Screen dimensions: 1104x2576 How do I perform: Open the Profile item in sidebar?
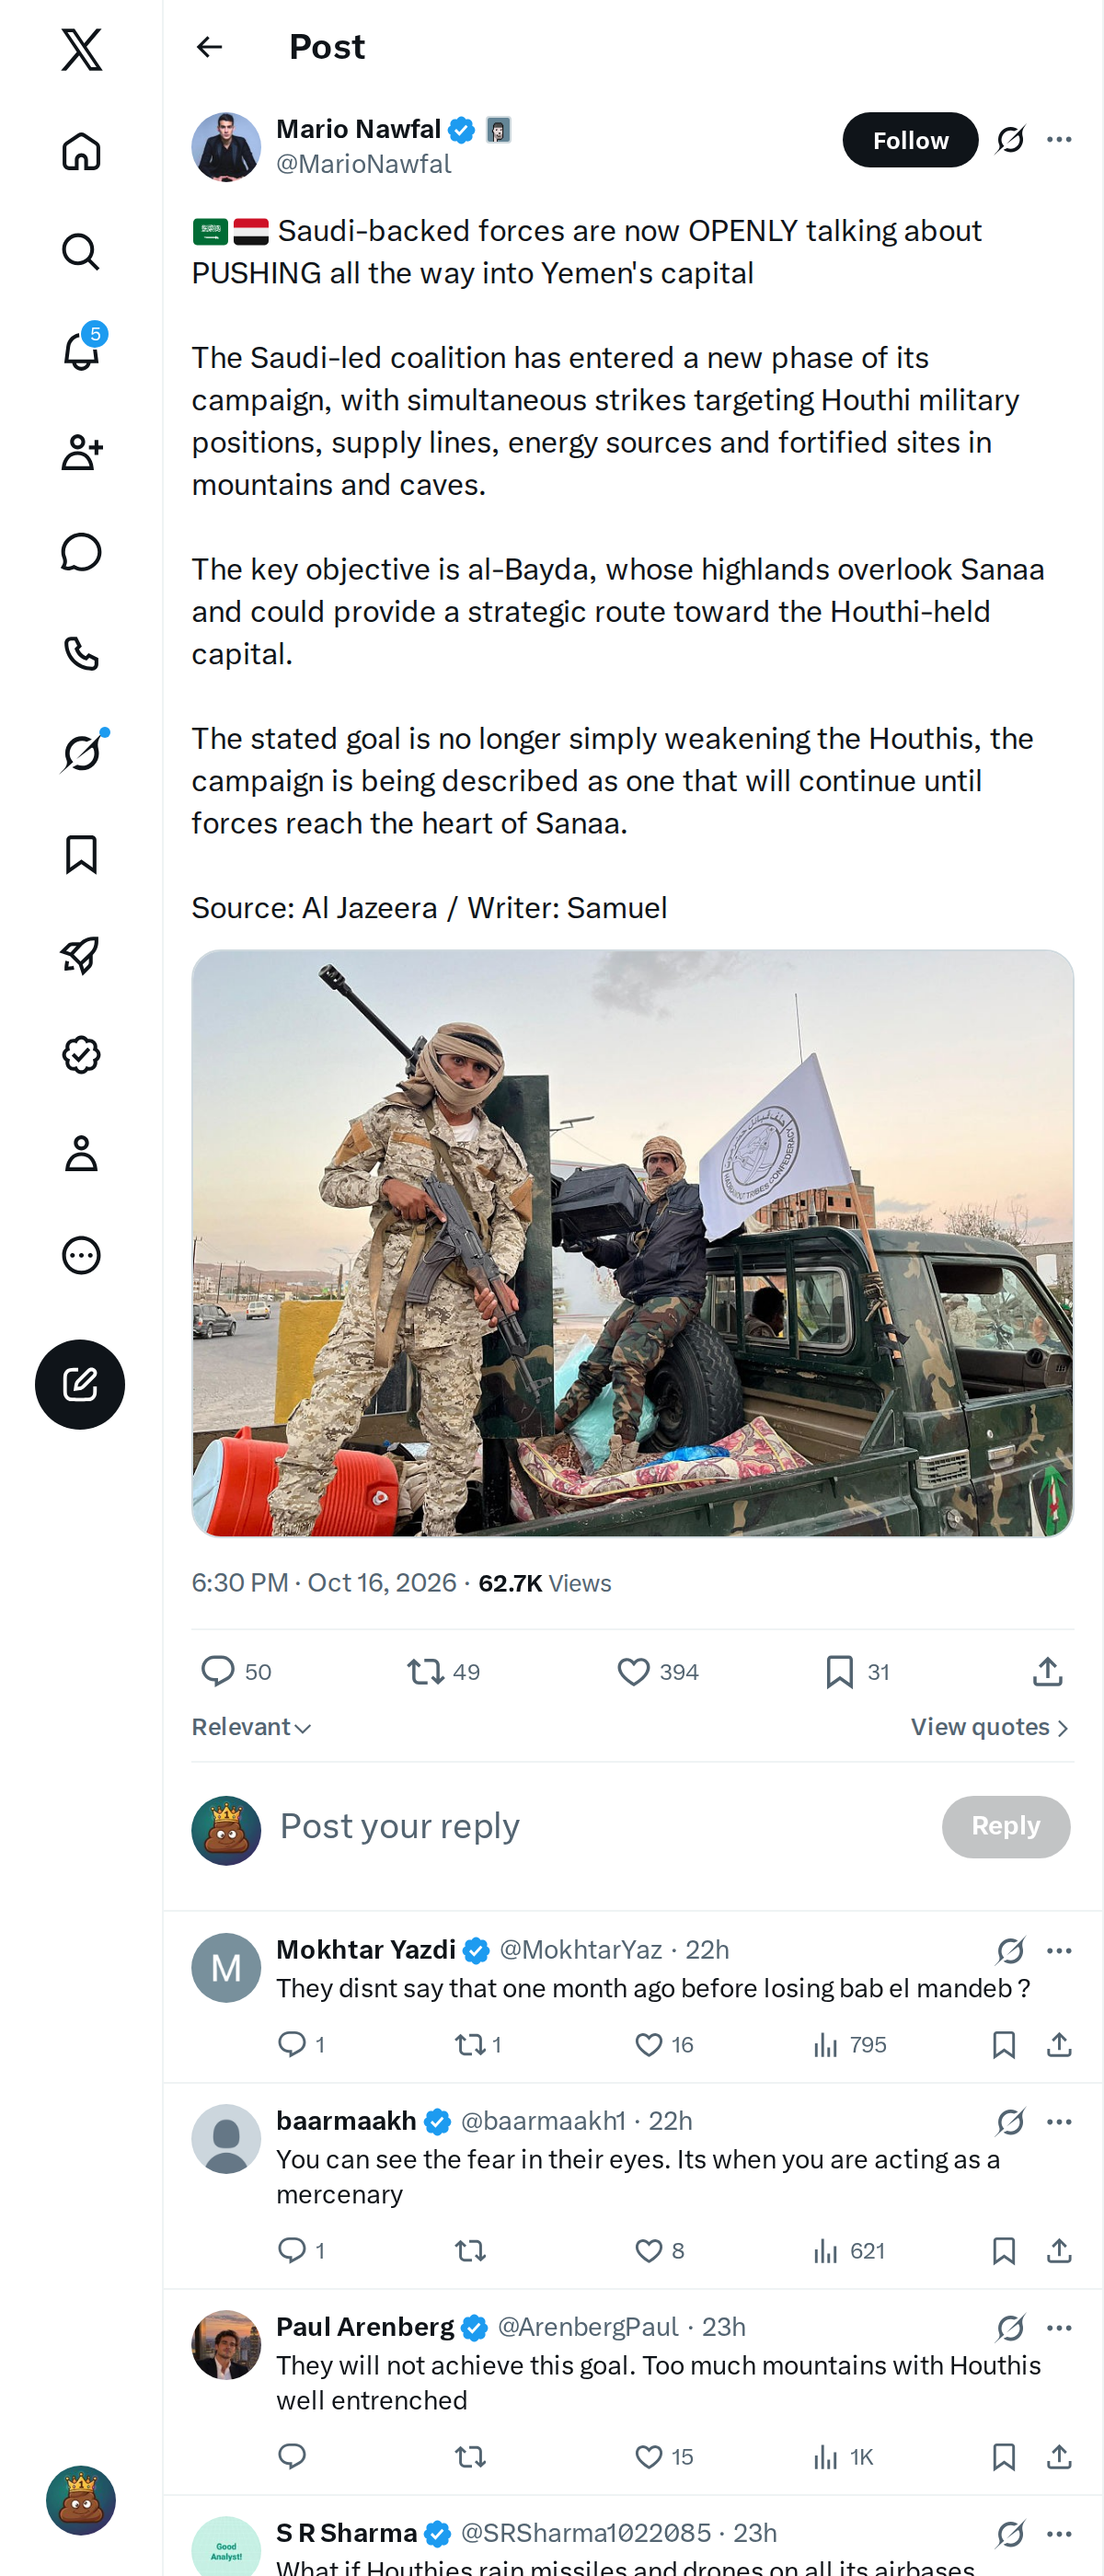(x=81, y=1154)
